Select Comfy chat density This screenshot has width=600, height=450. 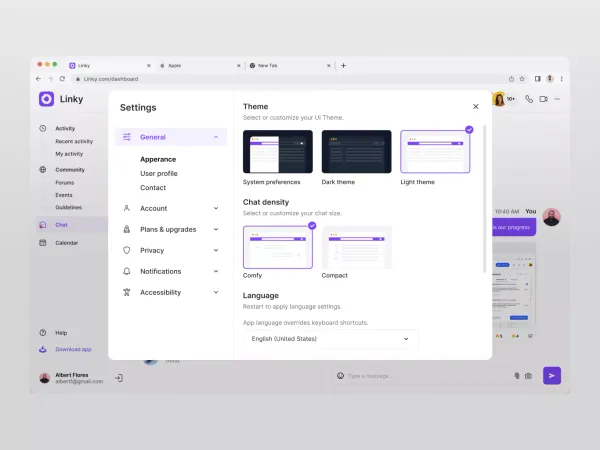pos(278,247)
